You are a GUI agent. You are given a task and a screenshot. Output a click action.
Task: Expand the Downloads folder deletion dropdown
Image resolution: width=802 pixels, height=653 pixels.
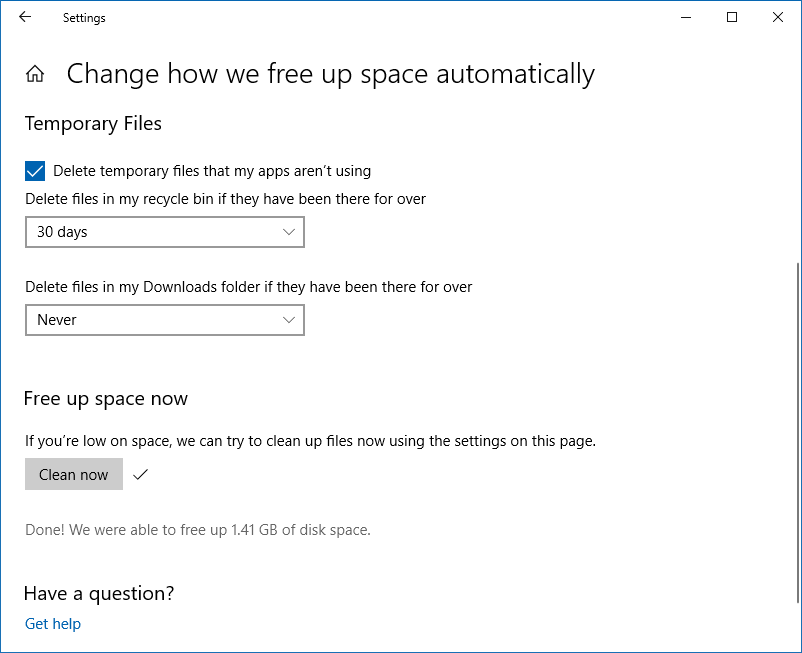164,319
